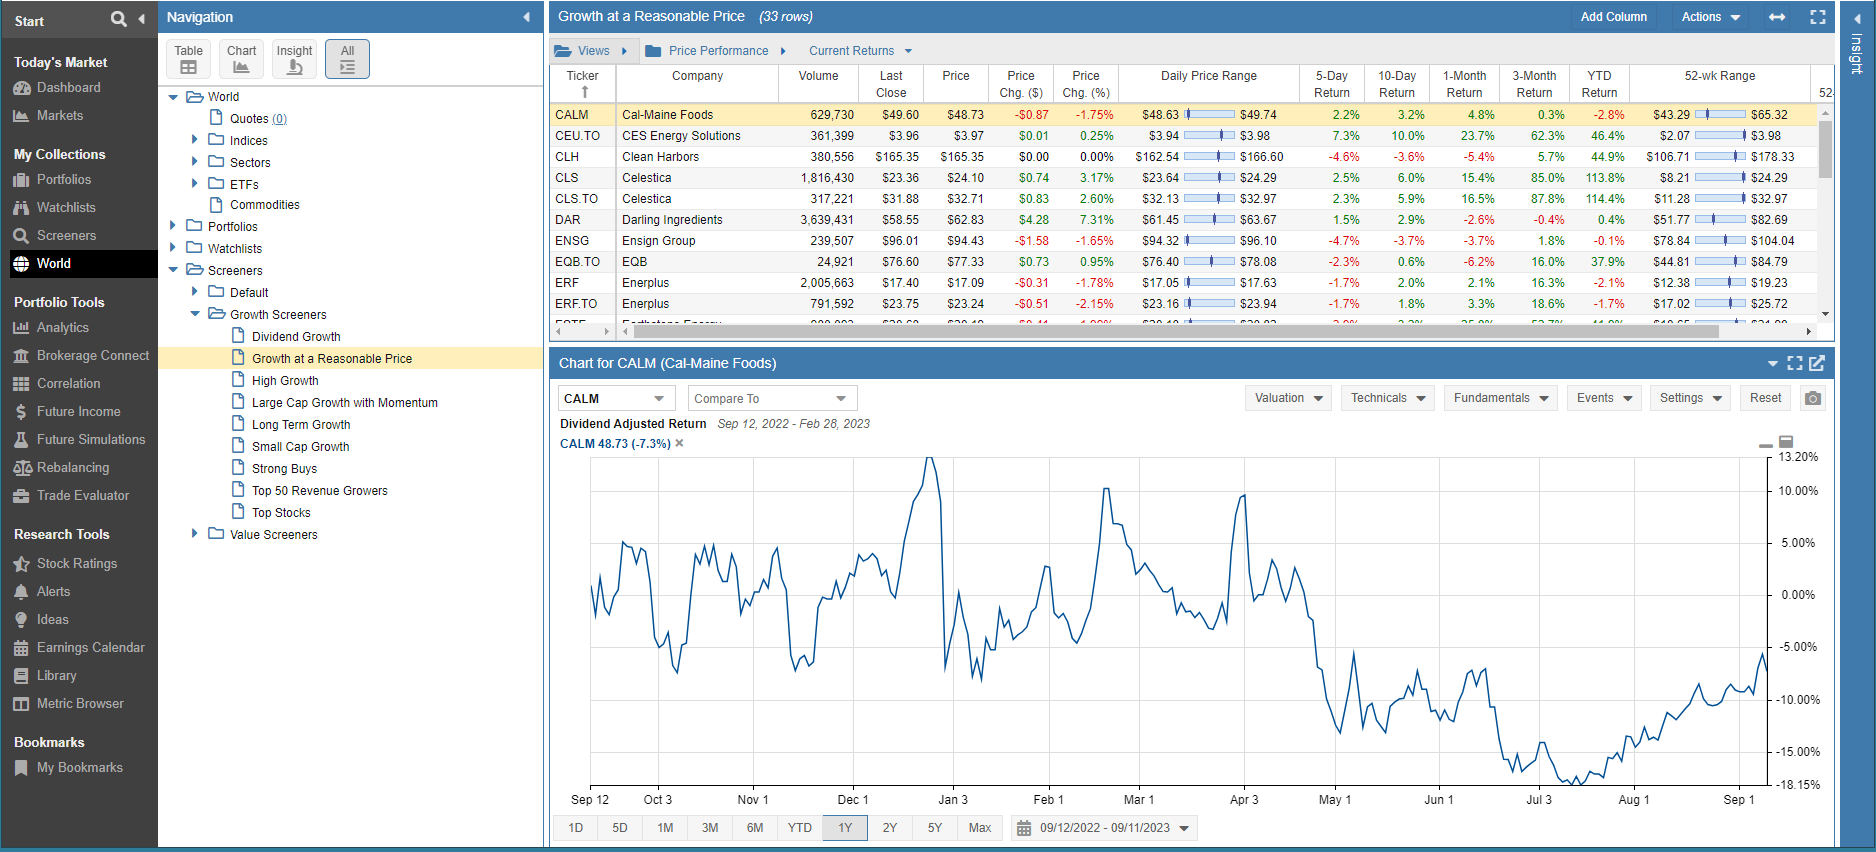Open the CALM ticker dropdown
1876x852 pixels.
click(617, 398)
